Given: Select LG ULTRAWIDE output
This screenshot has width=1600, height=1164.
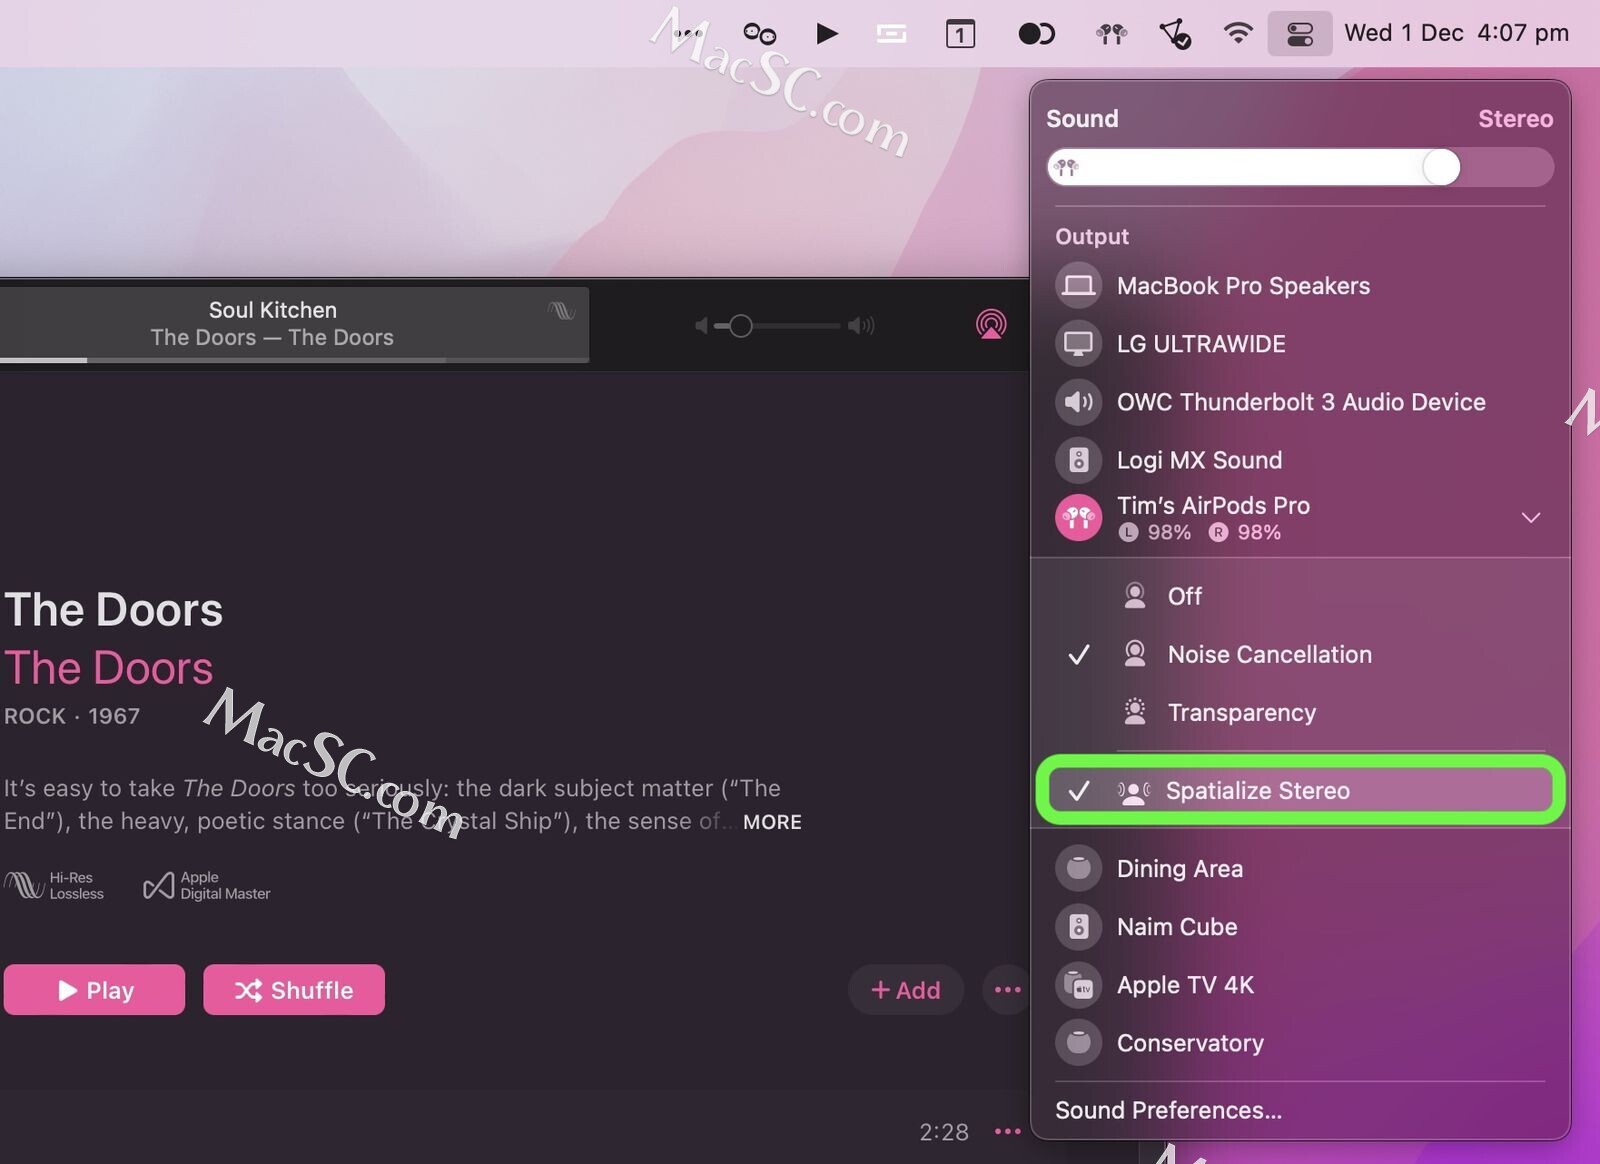Looking at the screenshot, I should 1300,344.
